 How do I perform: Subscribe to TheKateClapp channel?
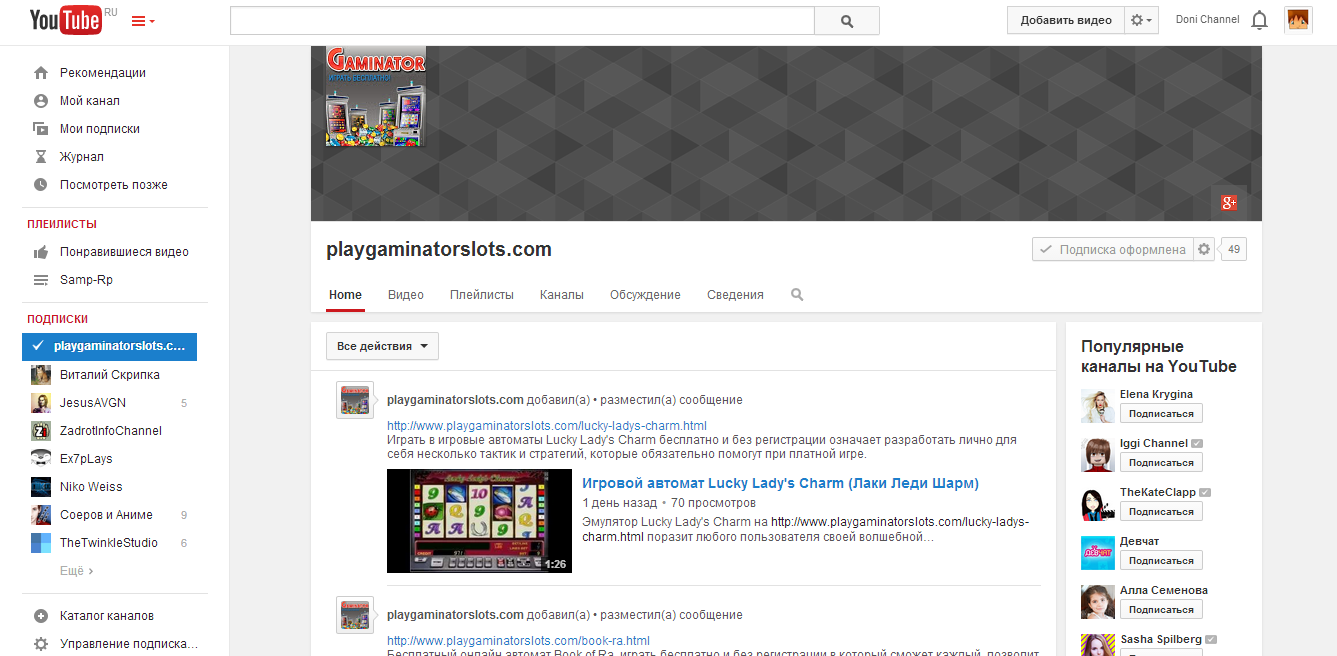(1161, 512)
